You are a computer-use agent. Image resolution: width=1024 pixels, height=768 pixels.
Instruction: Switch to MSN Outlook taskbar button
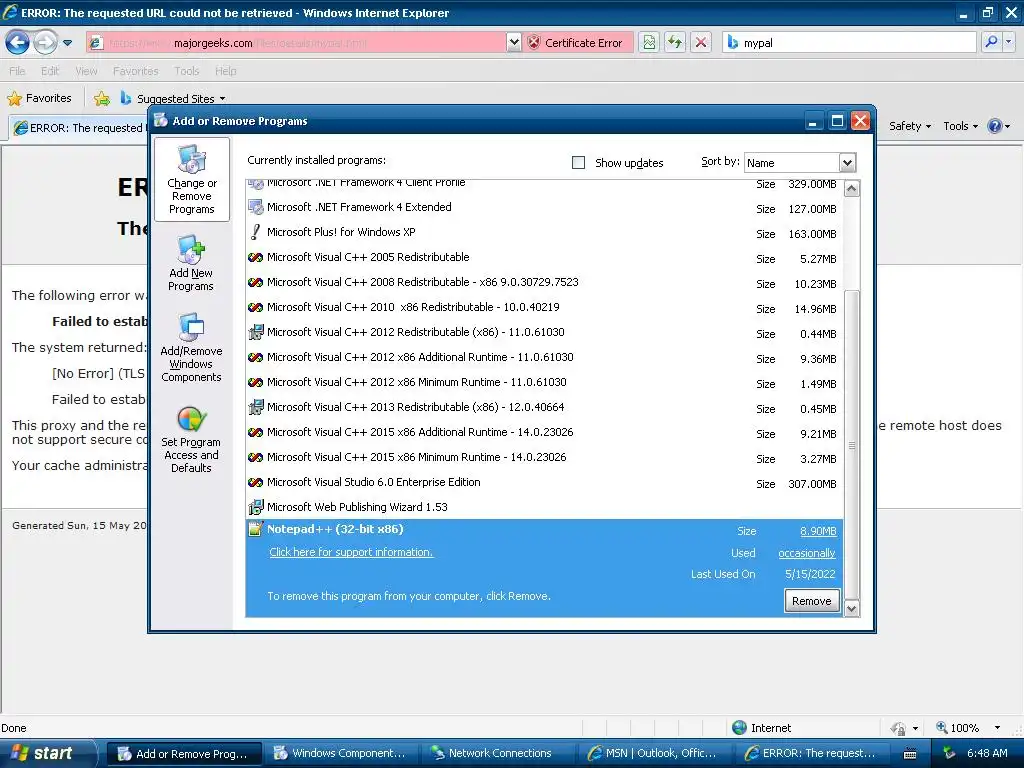click(x=654, y=753)
